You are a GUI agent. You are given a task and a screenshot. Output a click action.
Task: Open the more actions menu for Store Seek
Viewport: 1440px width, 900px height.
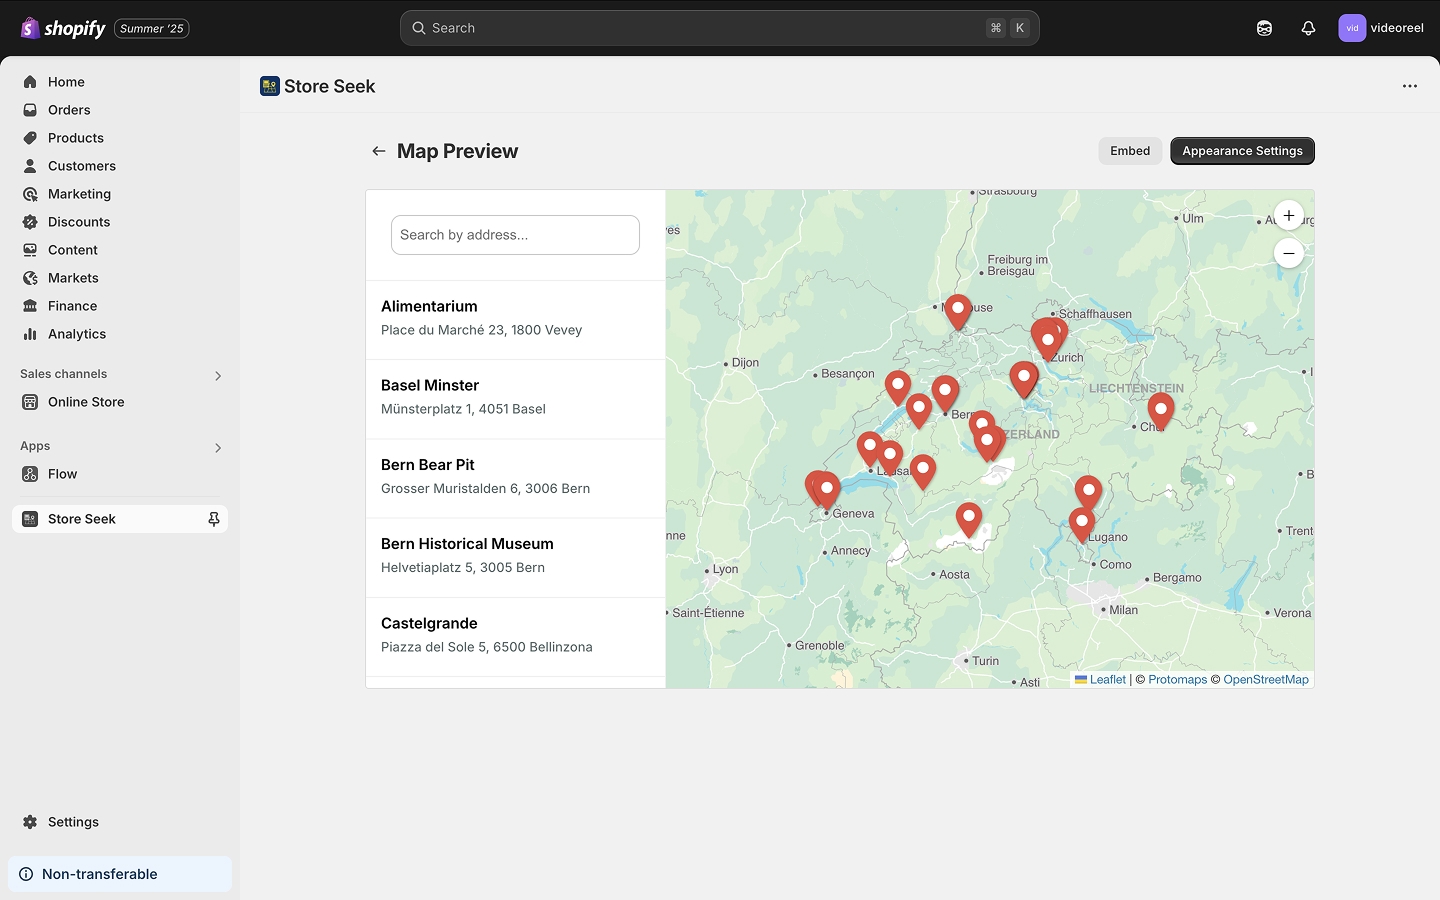click(1410, 86)
